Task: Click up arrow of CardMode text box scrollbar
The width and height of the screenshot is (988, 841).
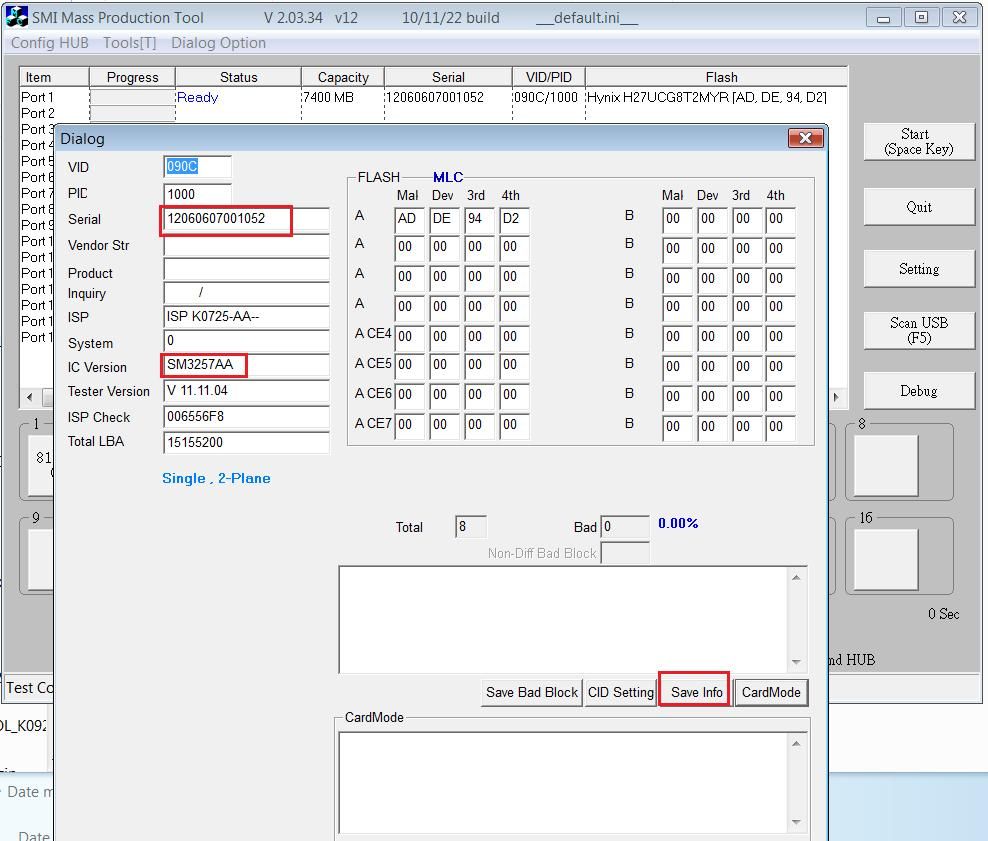Action: click(796, 744)
